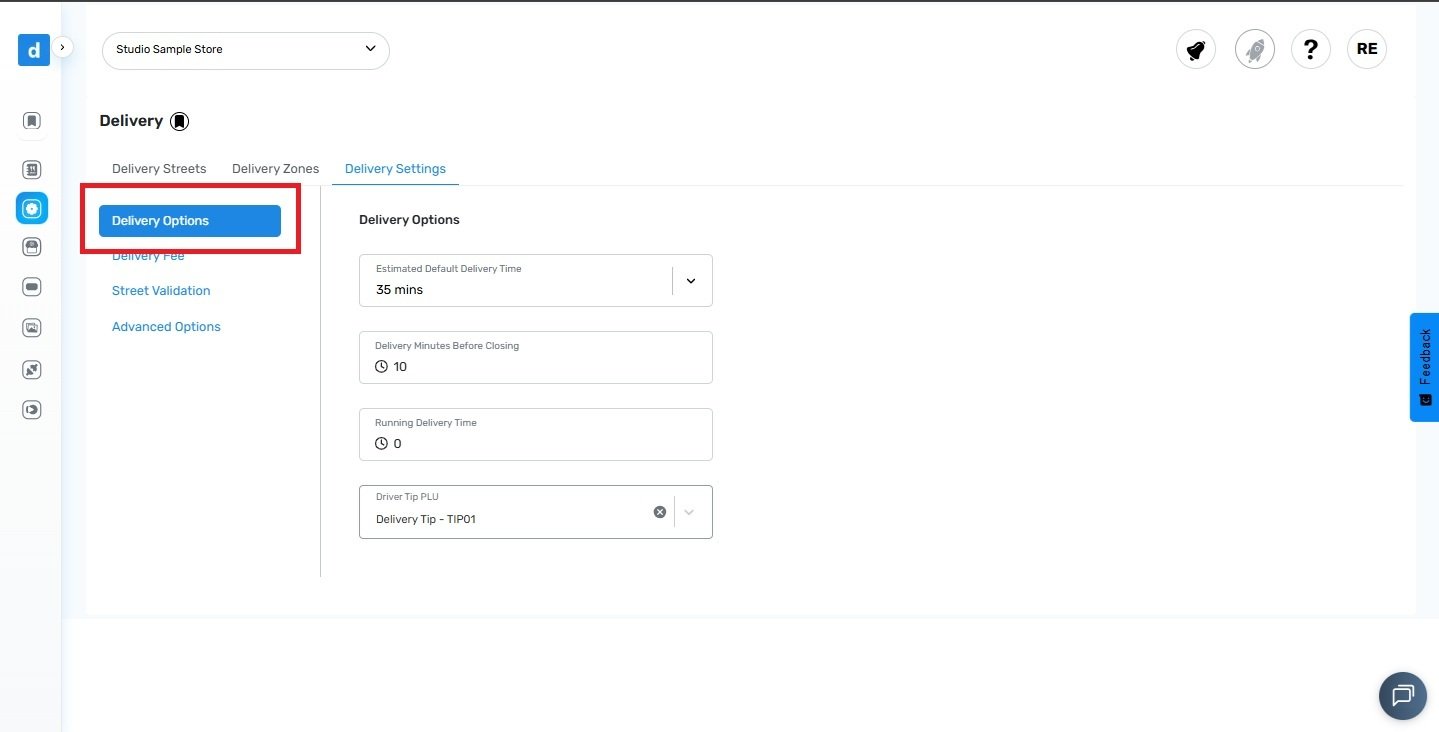This screenshot has width=1439, height=732.
Task: Select the highlighted gear settings sidebar icon
Action: click(x=32, y=208)
